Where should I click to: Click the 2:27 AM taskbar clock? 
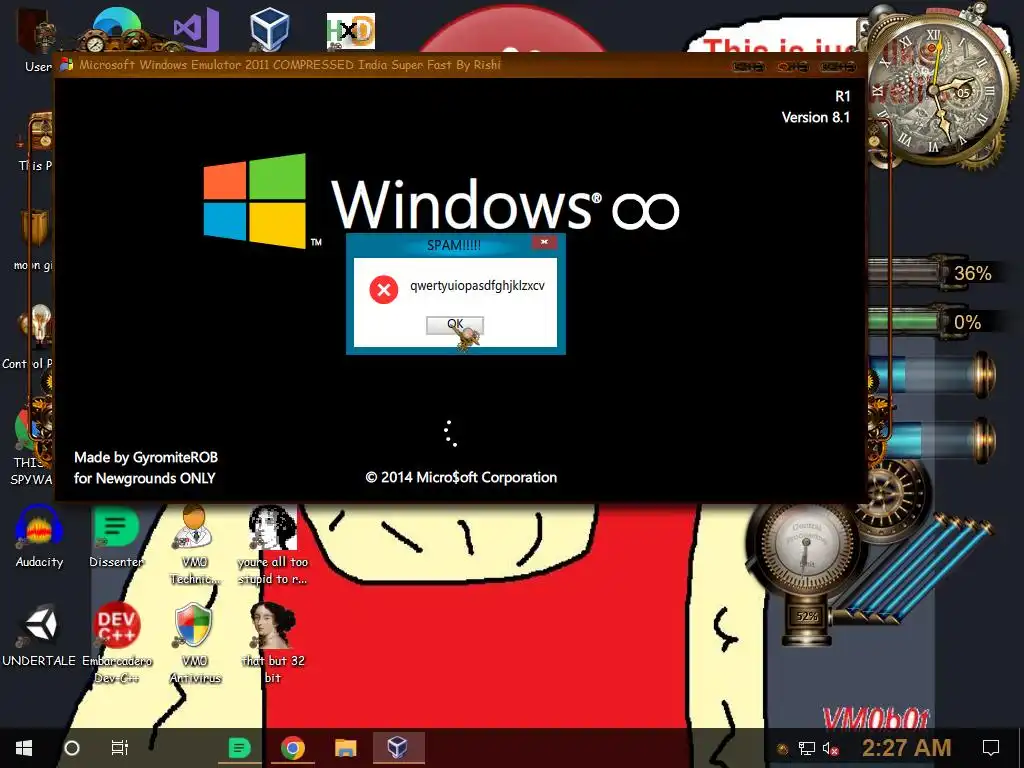[x=906, y=748]
